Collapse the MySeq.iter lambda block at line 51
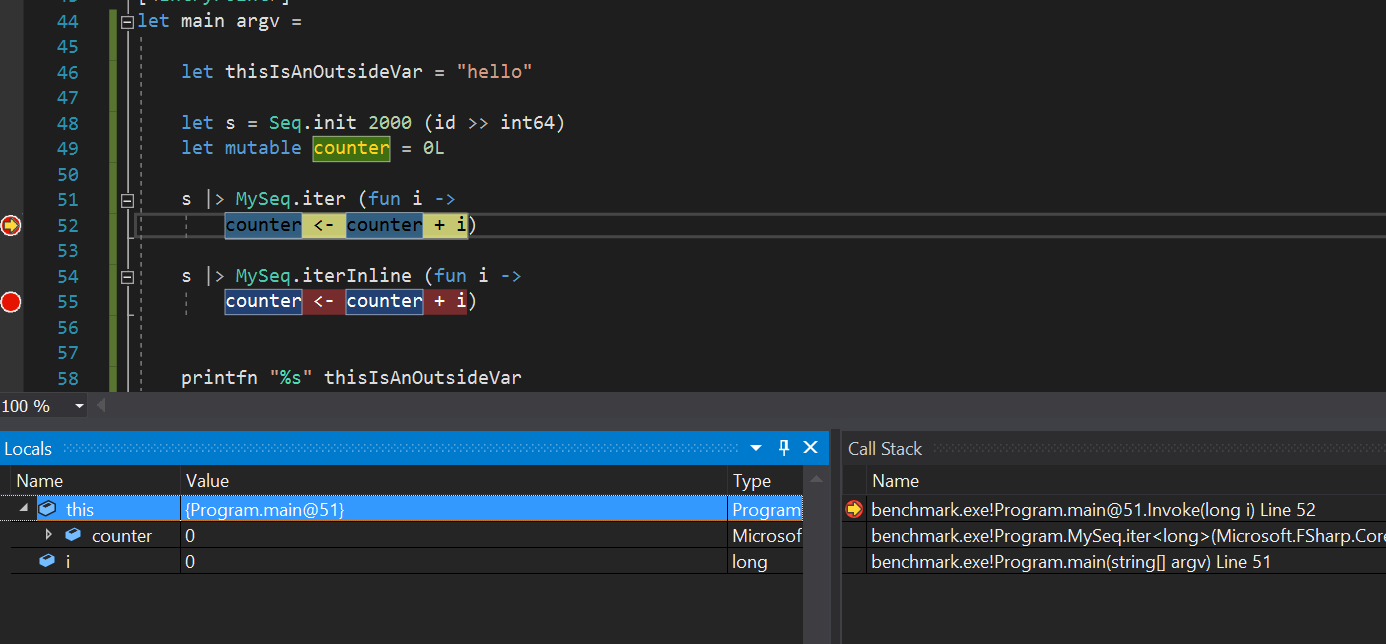Image resolution: width=1386 pixels, height=644 pixels. (x=126, y=199)
